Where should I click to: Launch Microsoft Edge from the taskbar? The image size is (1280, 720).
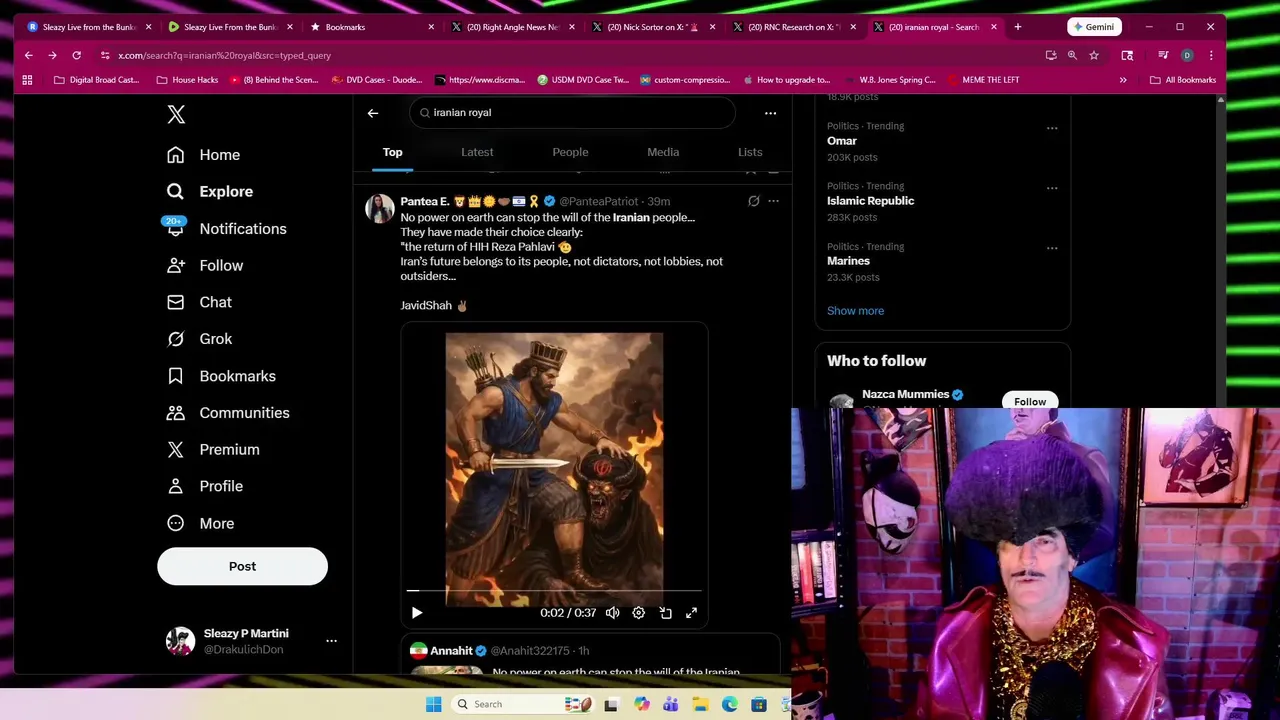click(x=730, y=704)
